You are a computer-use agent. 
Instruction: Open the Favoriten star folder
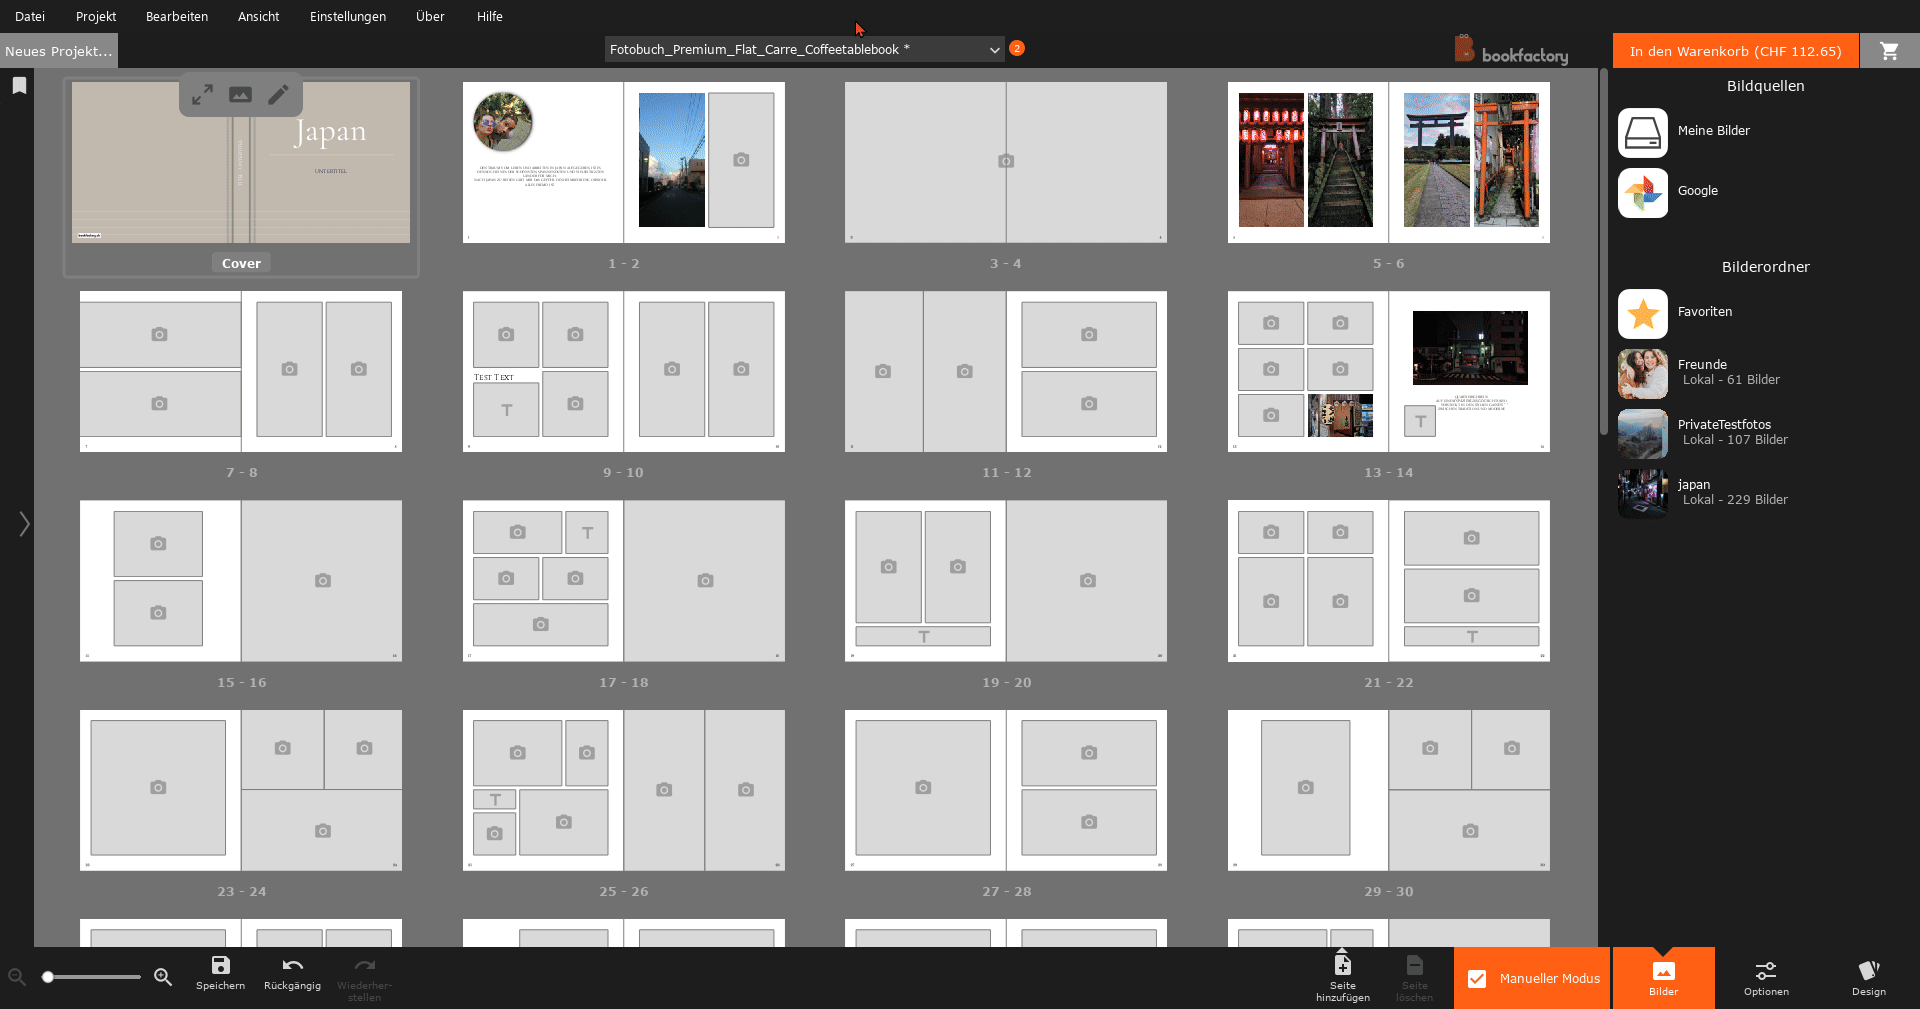(1643, 314)
